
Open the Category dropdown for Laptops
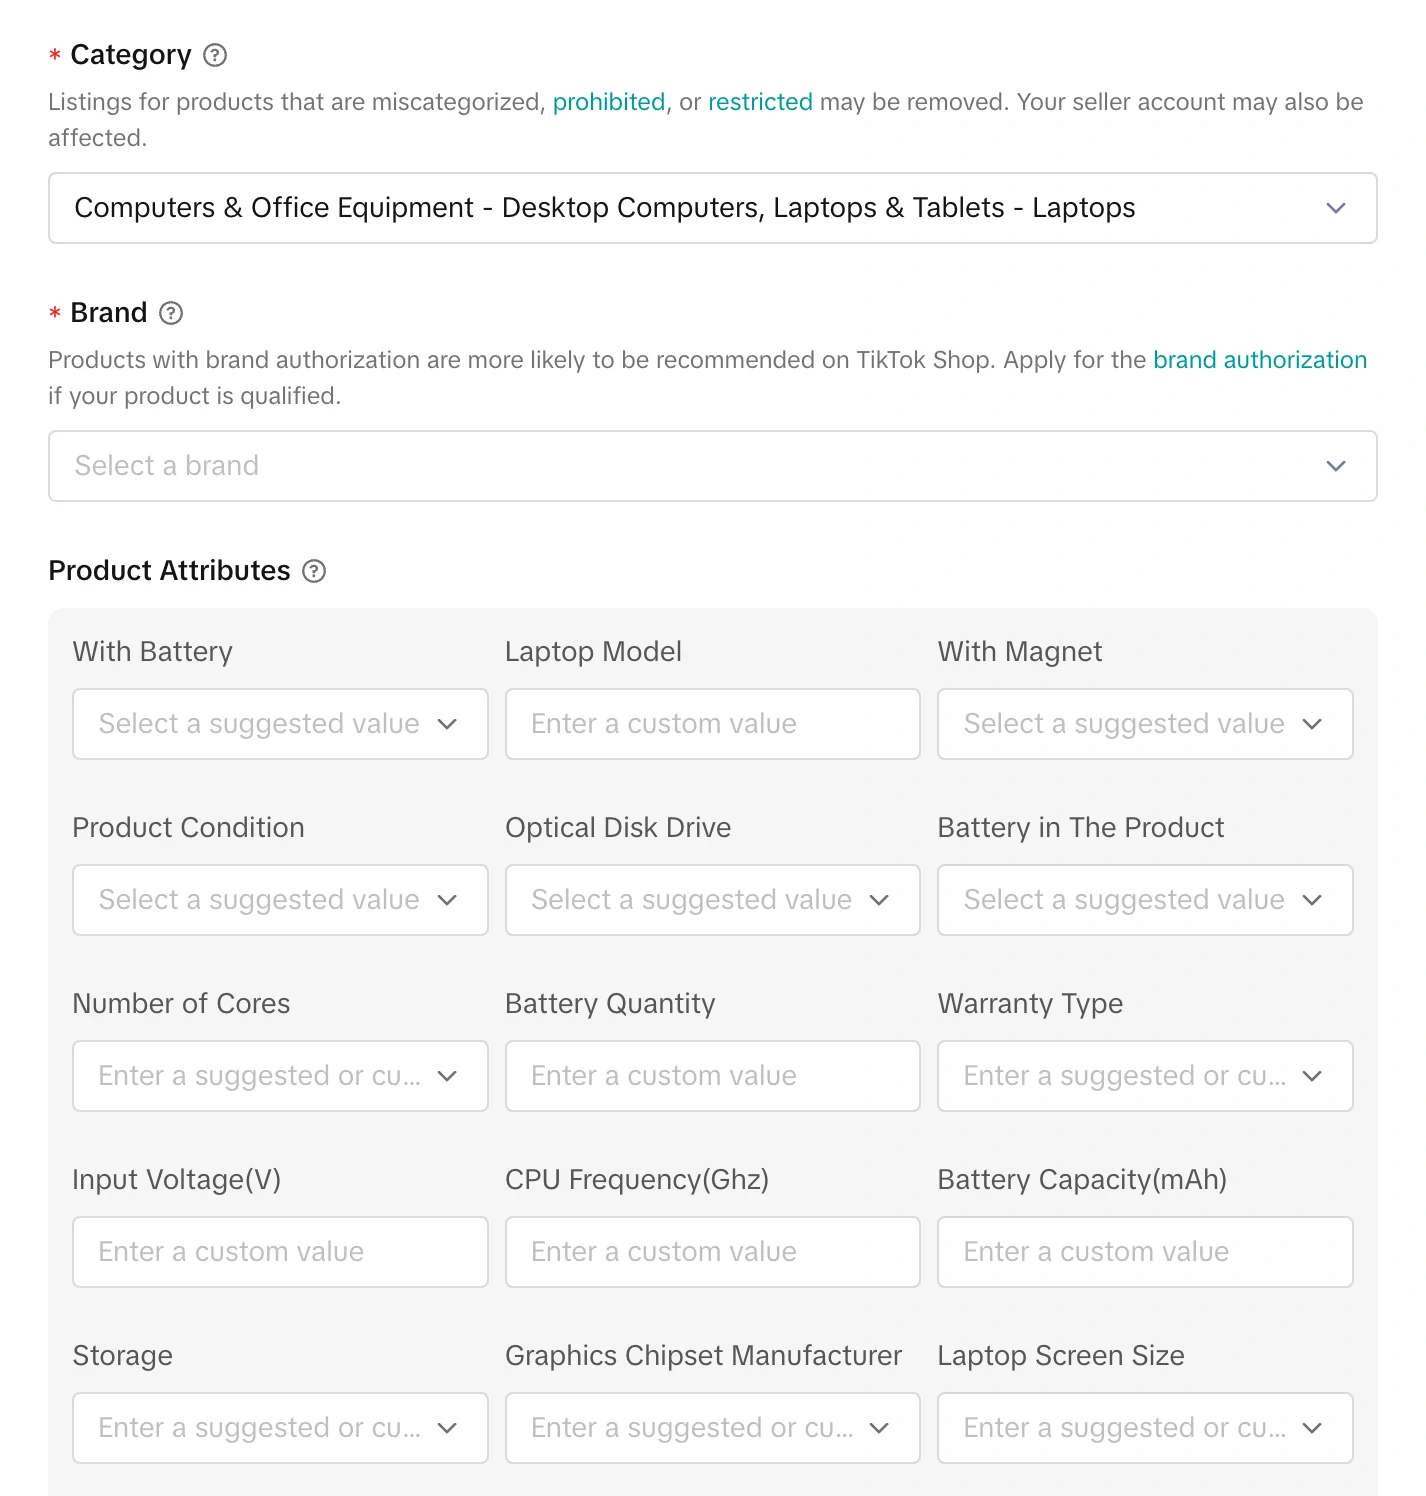(712, 208)
